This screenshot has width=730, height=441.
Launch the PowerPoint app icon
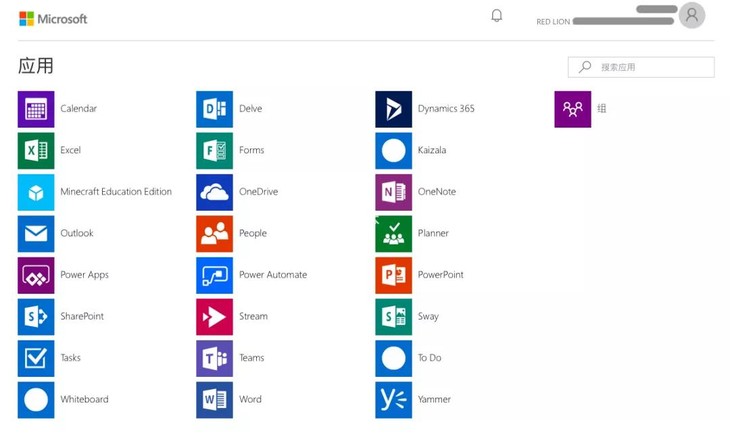[393, 275]
